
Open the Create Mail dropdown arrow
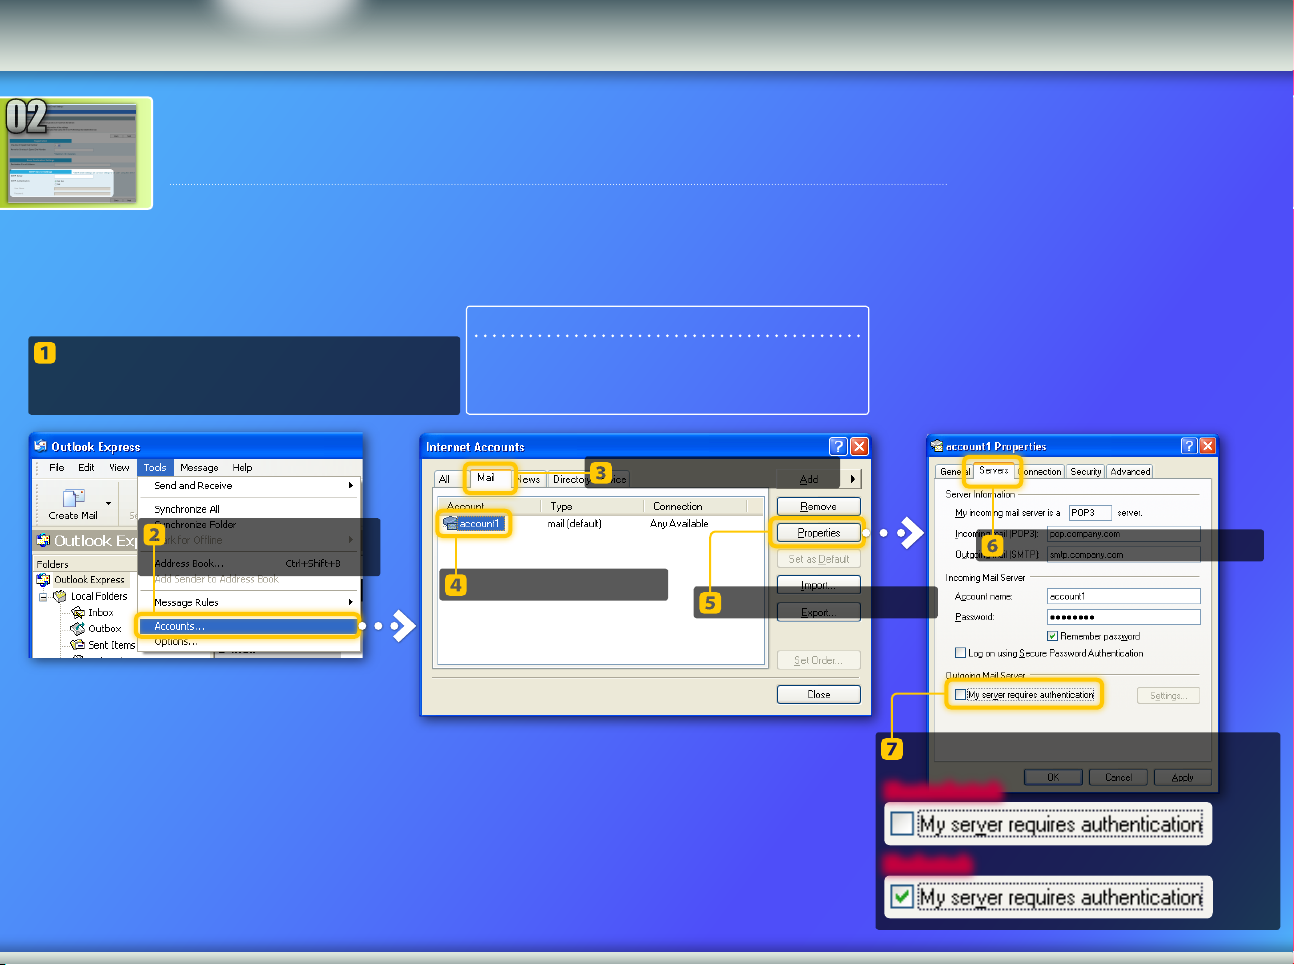click(x=108, y=503)
